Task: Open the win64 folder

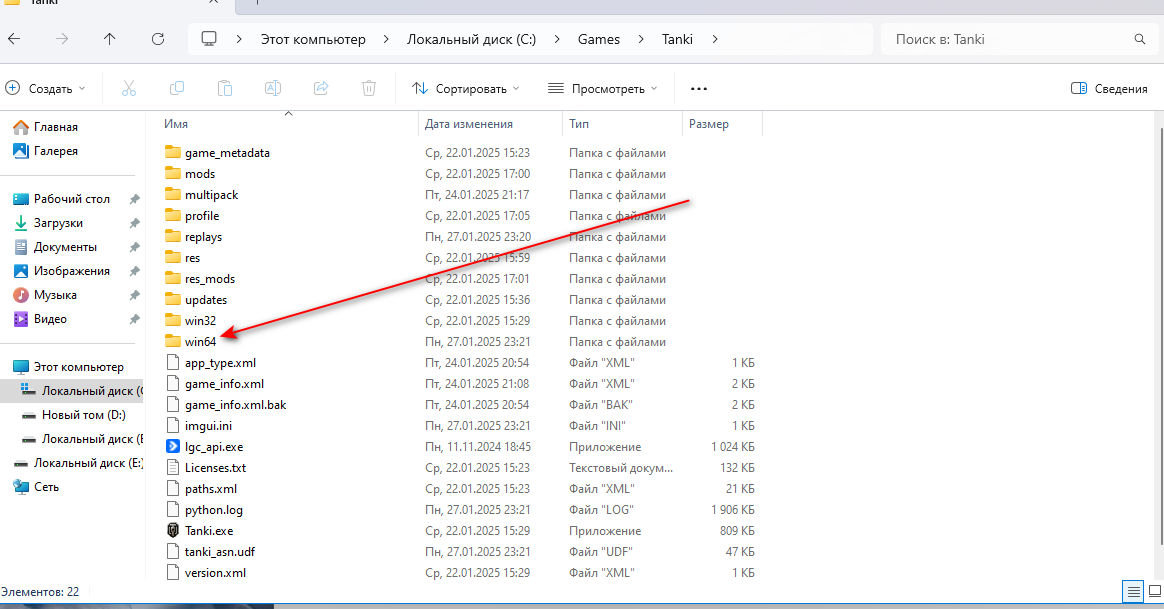Action: coord(200,342)
